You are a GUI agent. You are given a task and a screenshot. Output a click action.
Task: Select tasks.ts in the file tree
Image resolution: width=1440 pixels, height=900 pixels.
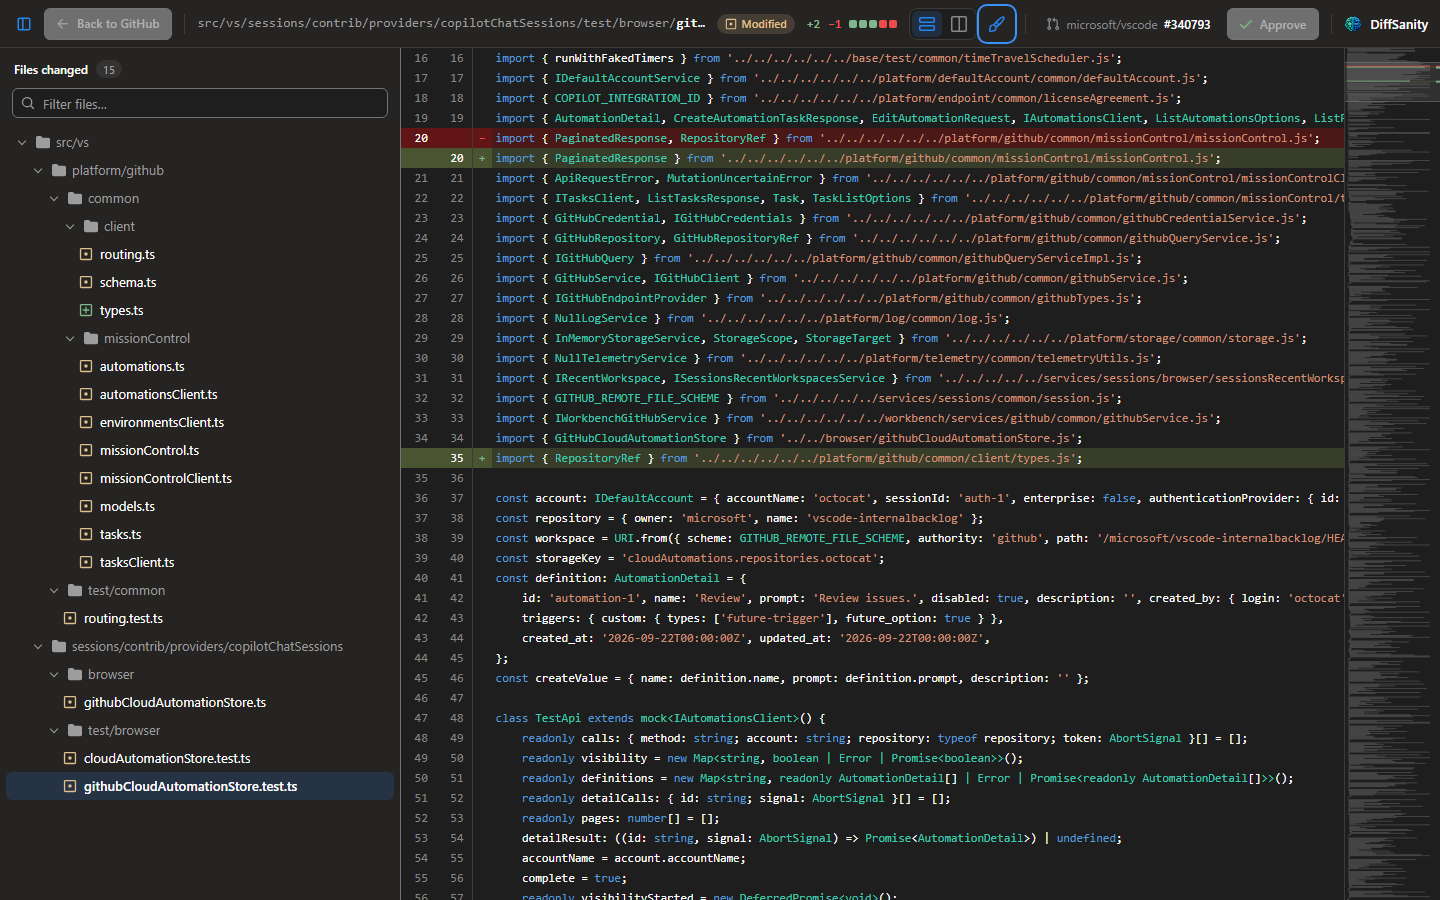[x=200, y=534]
